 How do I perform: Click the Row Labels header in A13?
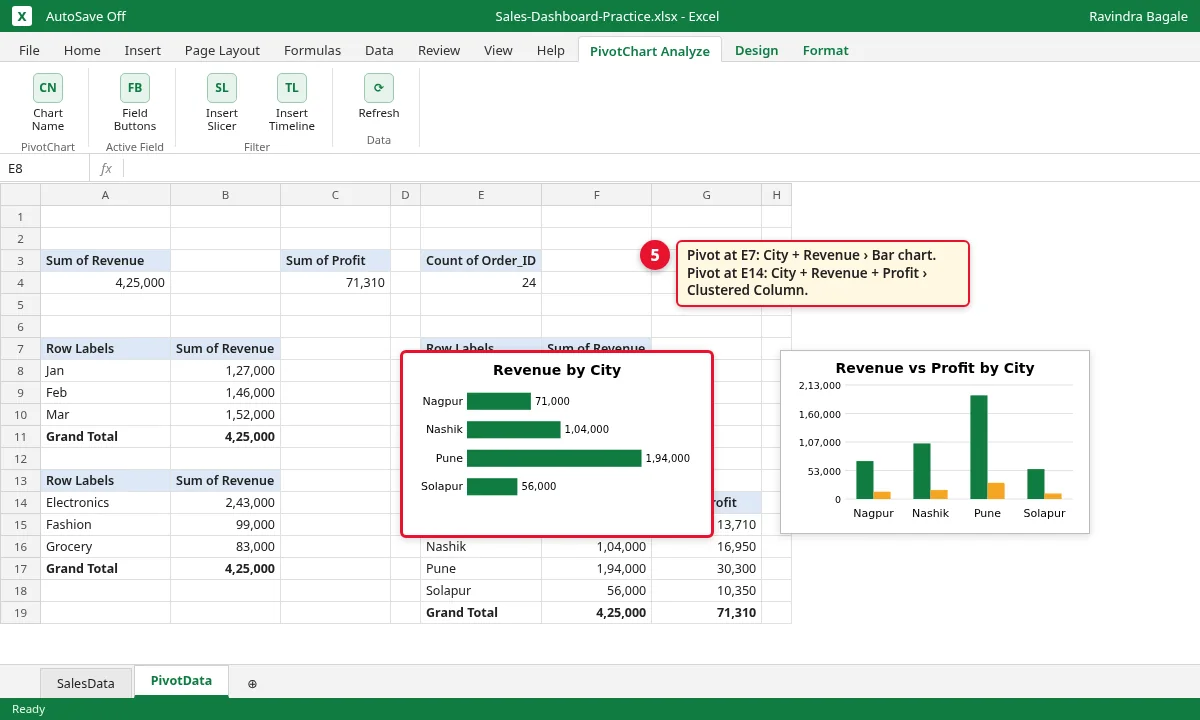[106, 481]
